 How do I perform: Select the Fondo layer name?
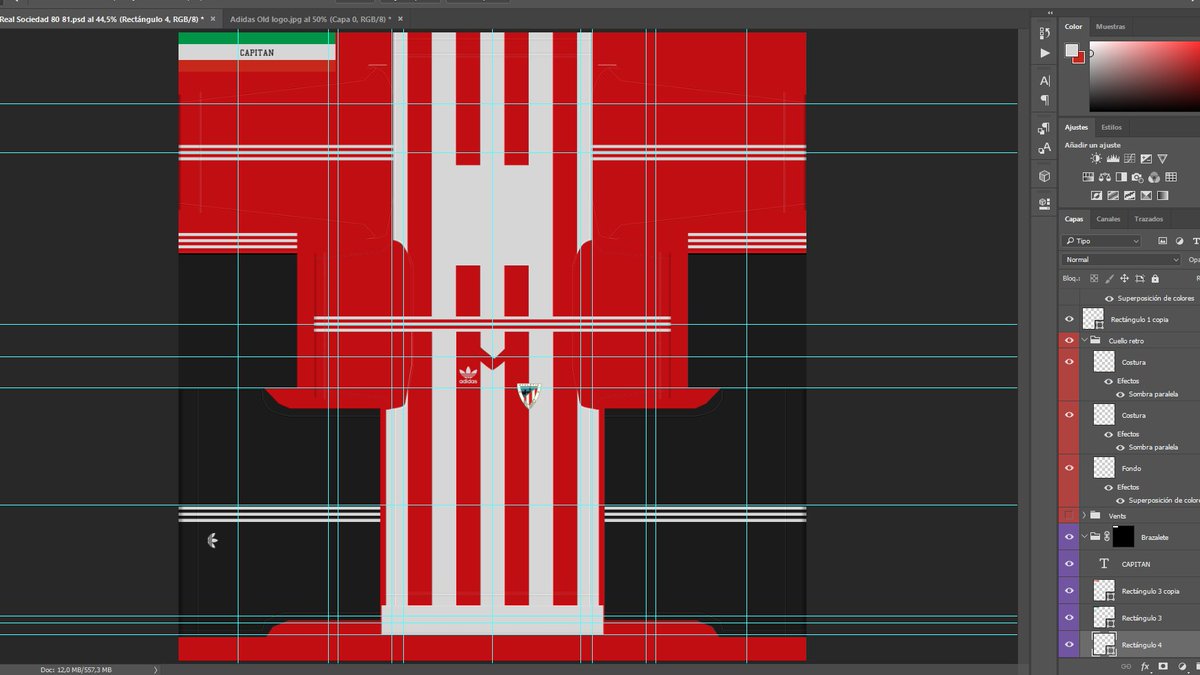pos(1131,468)
